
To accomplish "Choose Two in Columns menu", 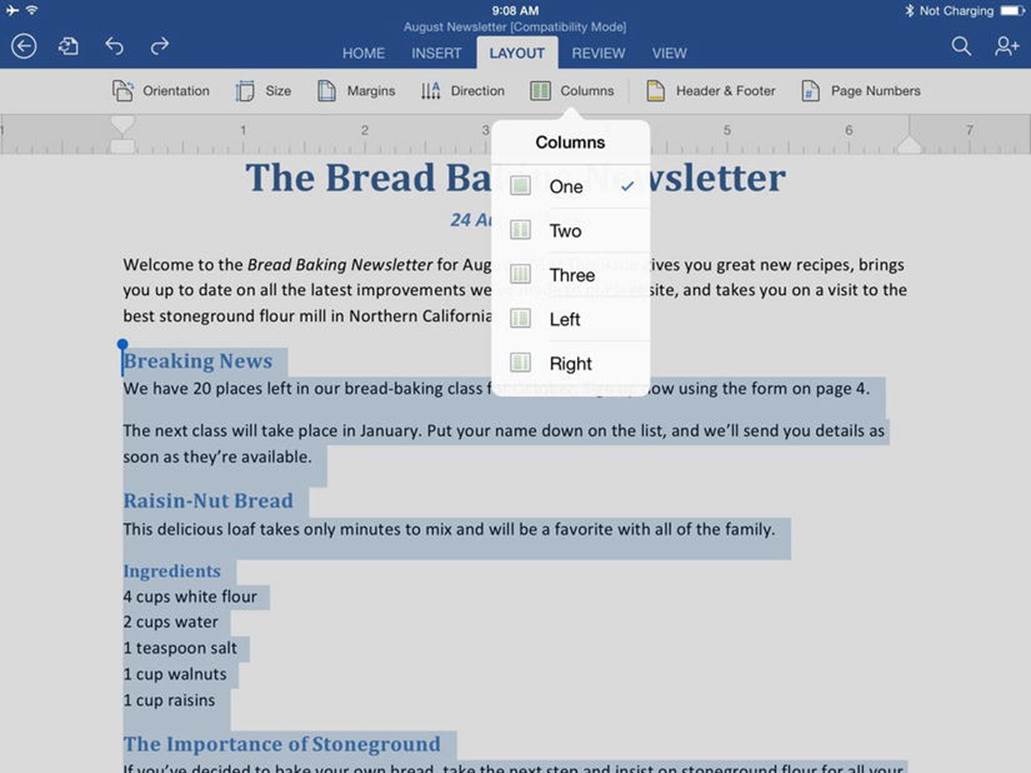I will tap(571, 231).
